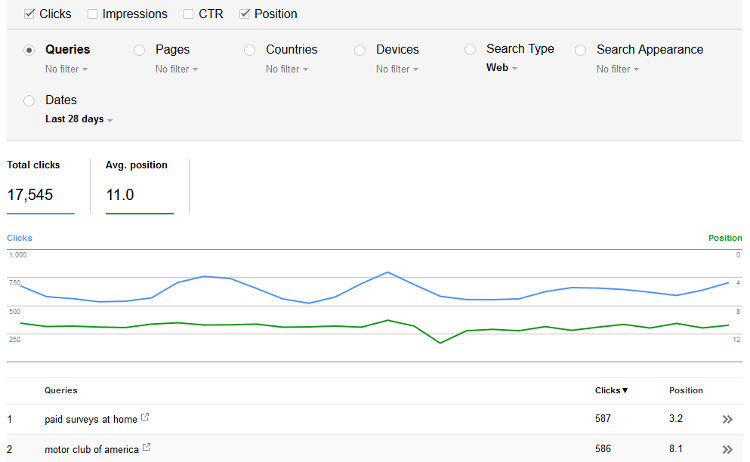The height and width of the screenshot is (462, 750).
Task: Select the Dates radio button
Action: [29, 100]
